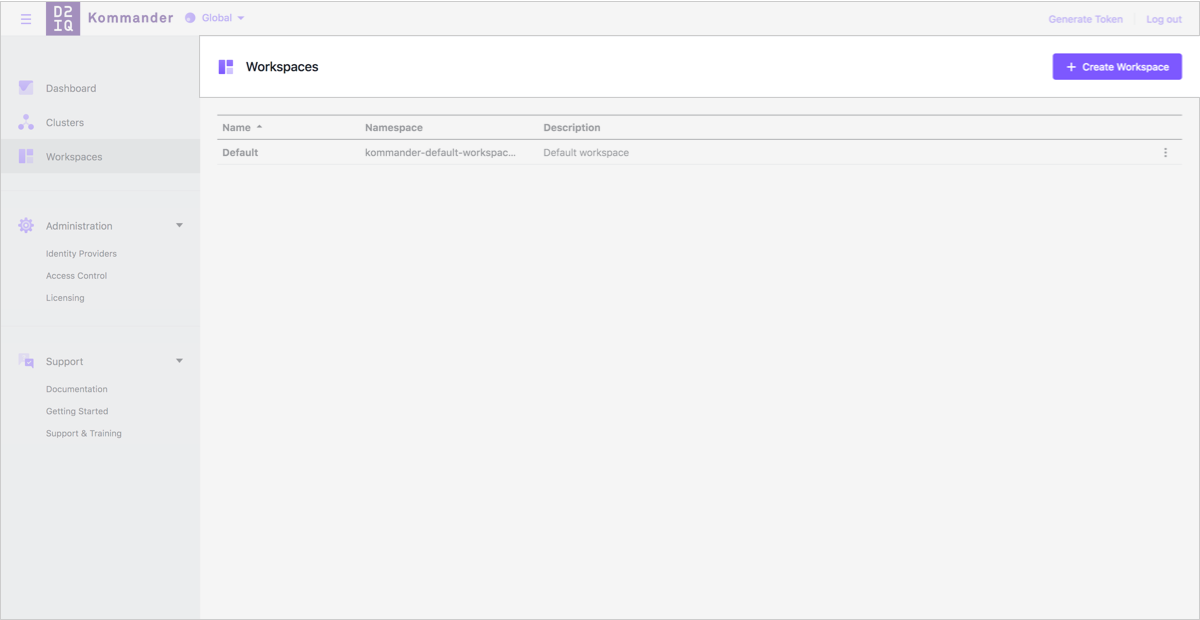This screenshot has height=620, width=1200.
Task: Open Licensing
Action: [65, 298]
